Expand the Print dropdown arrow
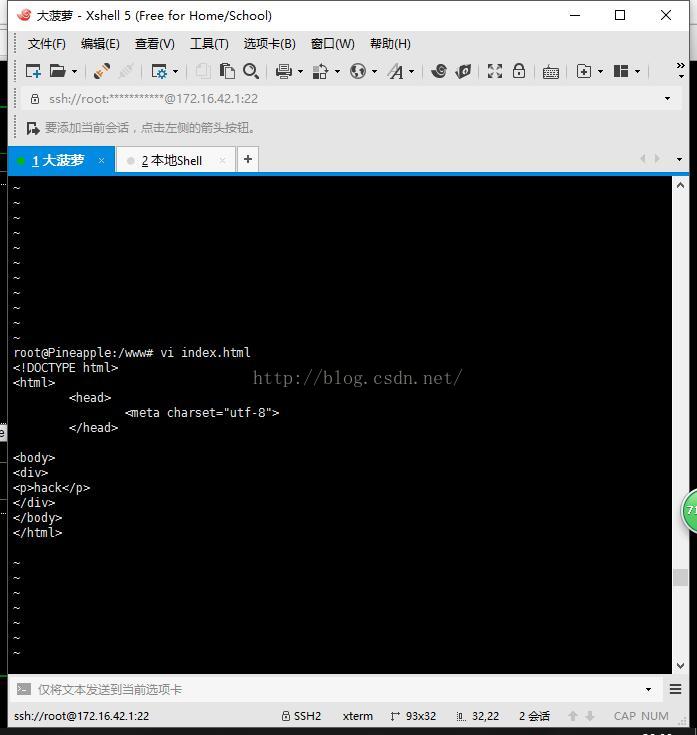Viewport: 697px width, 735px height. pyautogui.click(x=300, y=72)
